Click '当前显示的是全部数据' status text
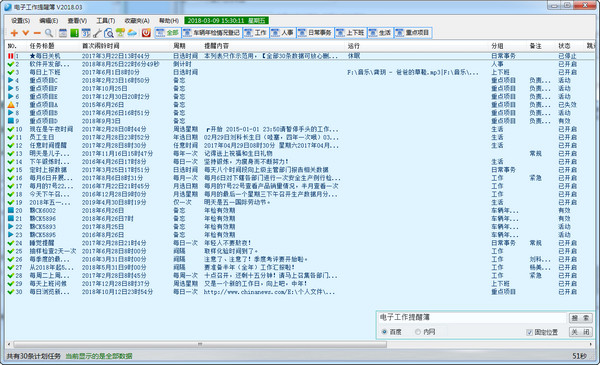The image size is (600, 365). (x=99, y=356)
